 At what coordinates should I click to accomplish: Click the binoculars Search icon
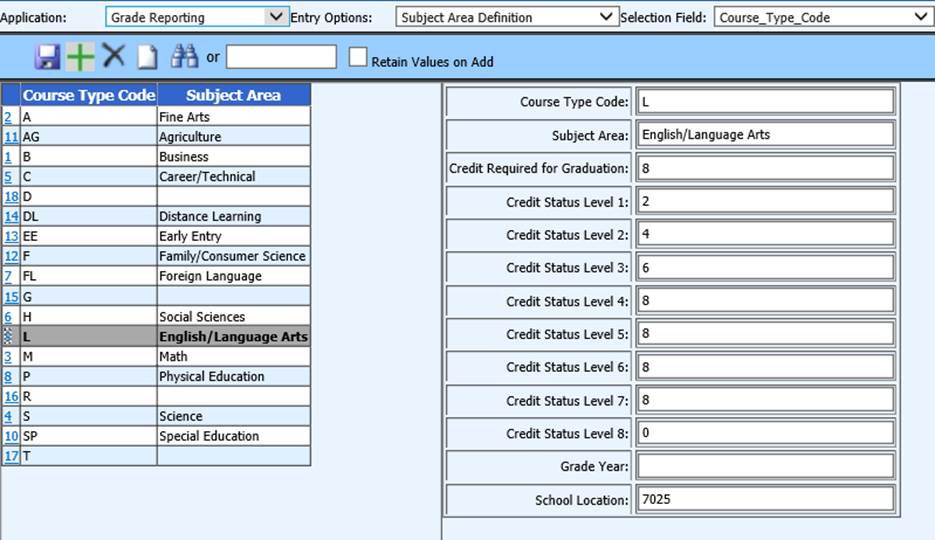click(184, 57)
